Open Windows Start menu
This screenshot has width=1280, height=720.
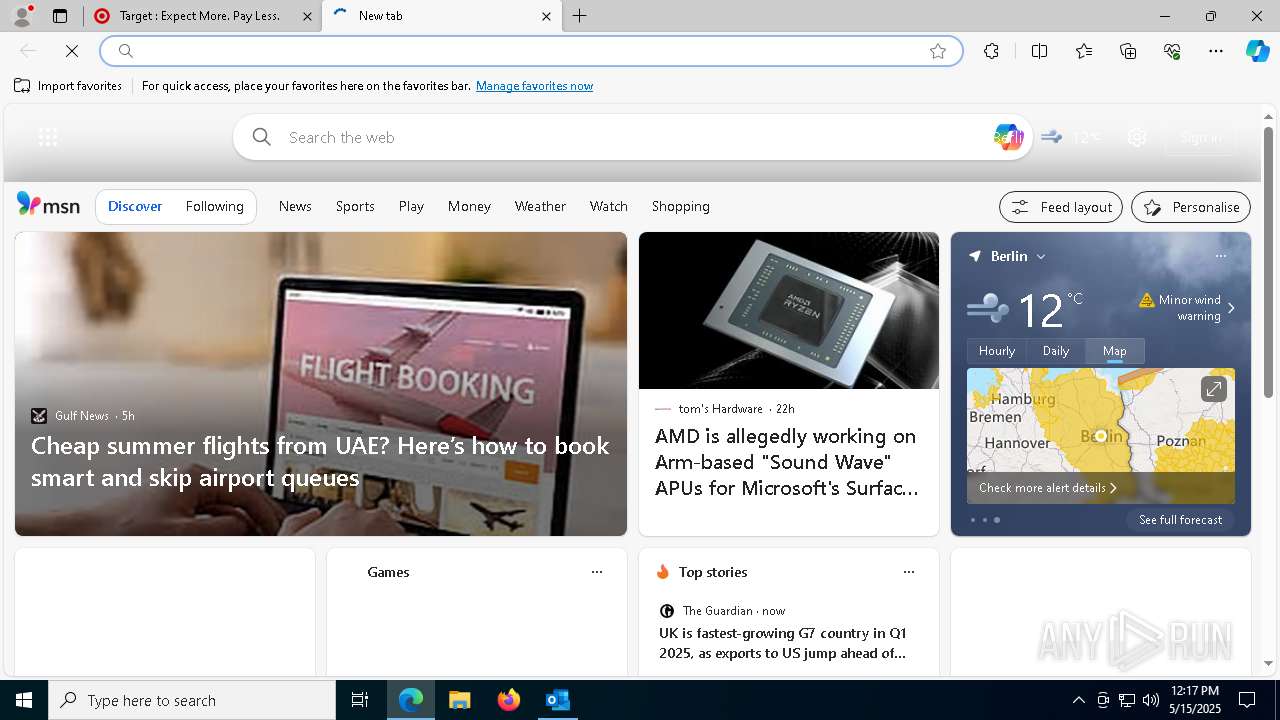(x=24, y=700)
